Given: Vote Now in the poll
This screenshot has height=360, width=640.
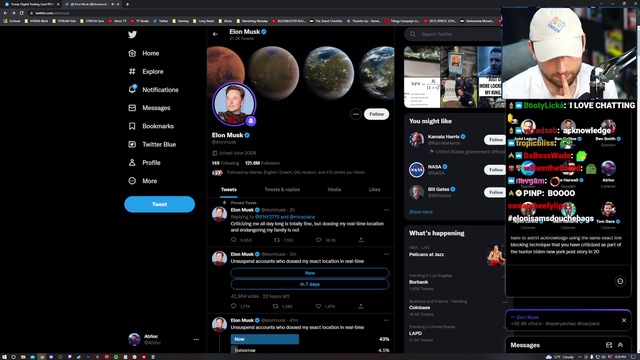Looking at the screenshot, I should (x=310, y=273).
